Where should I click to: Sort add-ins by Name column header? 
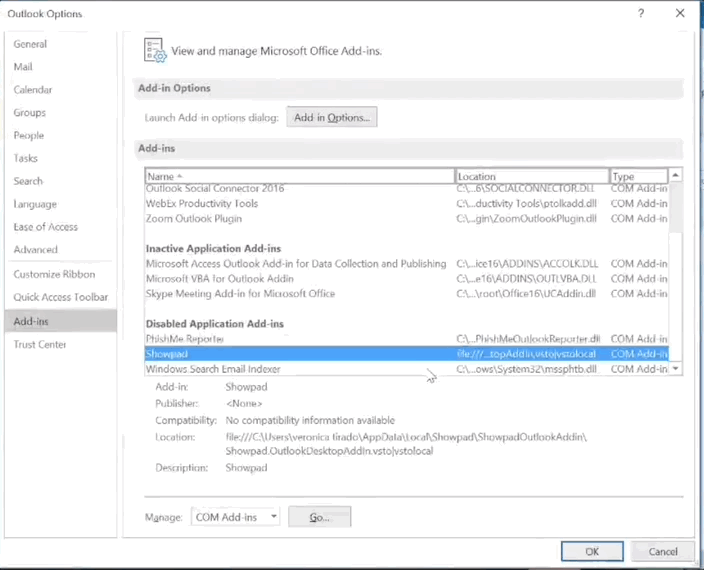tap(299, 176)
